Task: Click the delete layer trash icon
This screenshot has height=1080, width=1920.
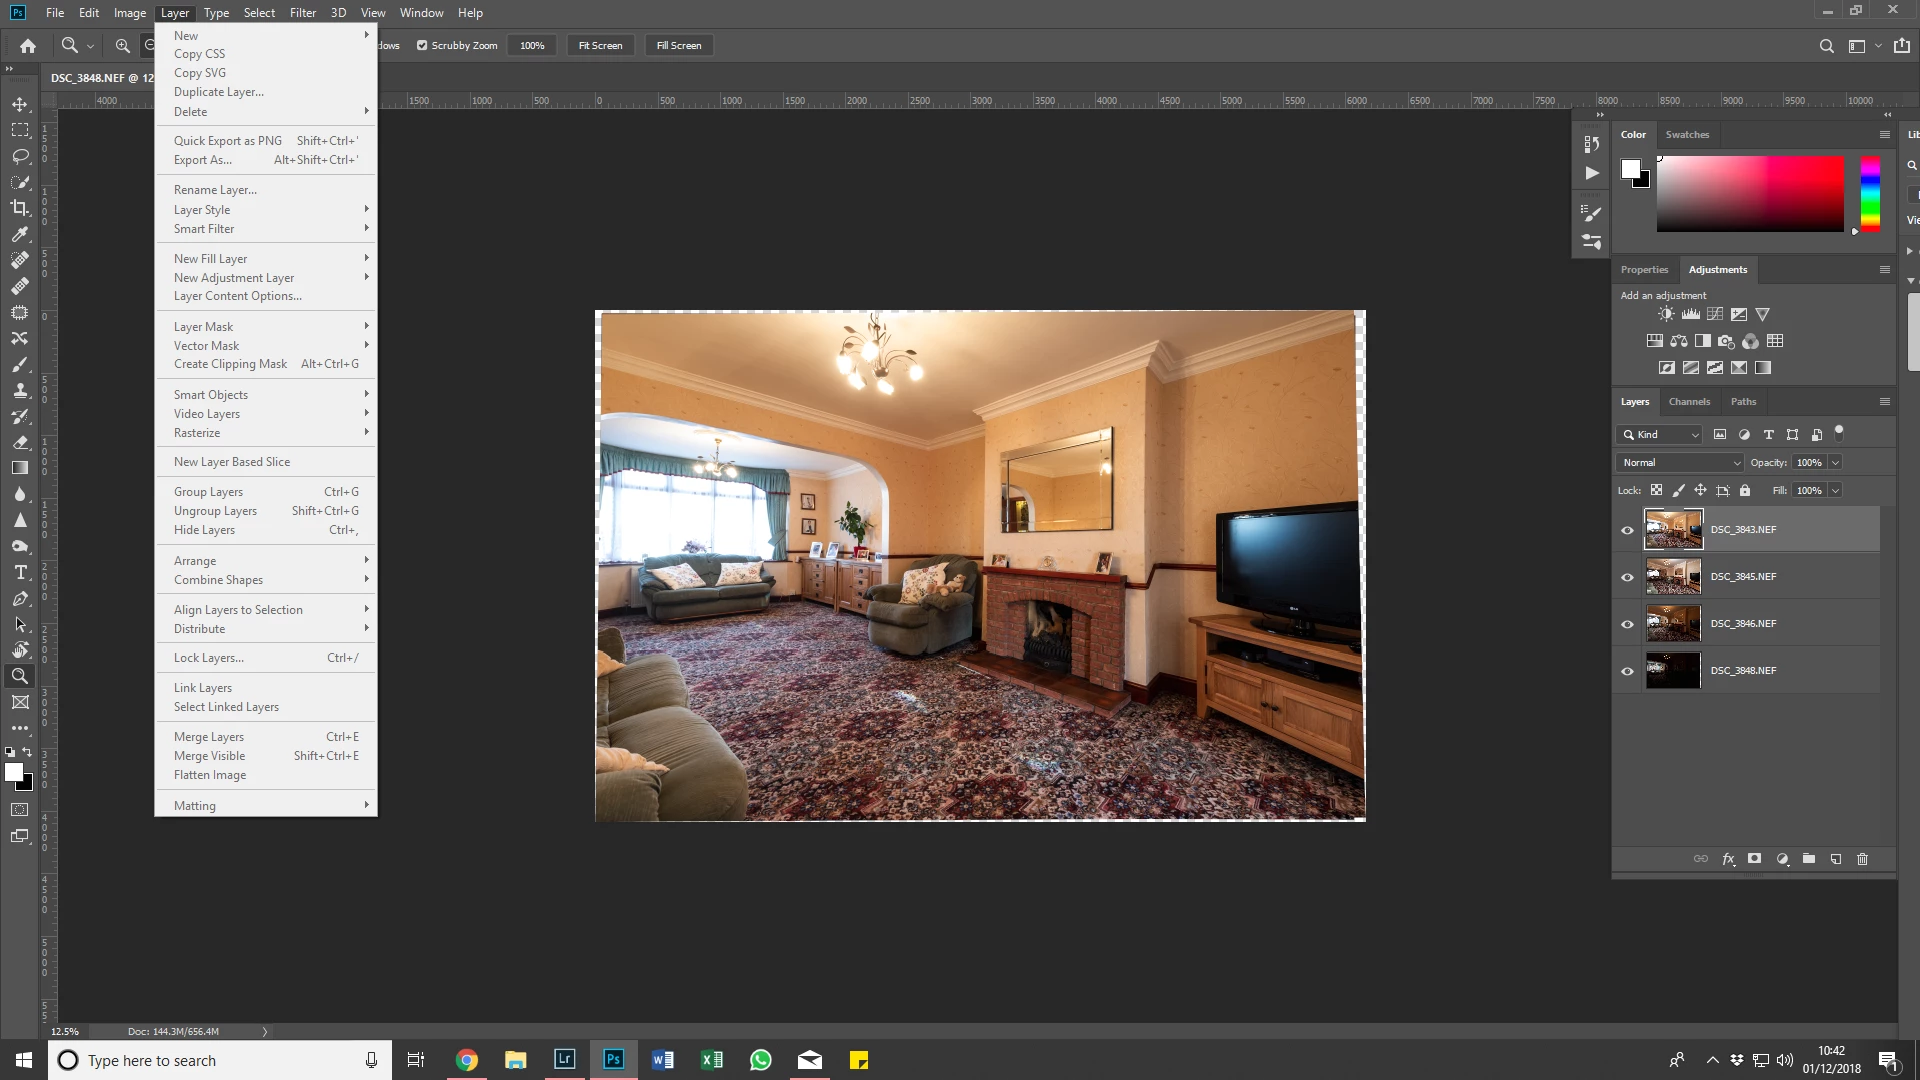Action: tap(1862, 859)
